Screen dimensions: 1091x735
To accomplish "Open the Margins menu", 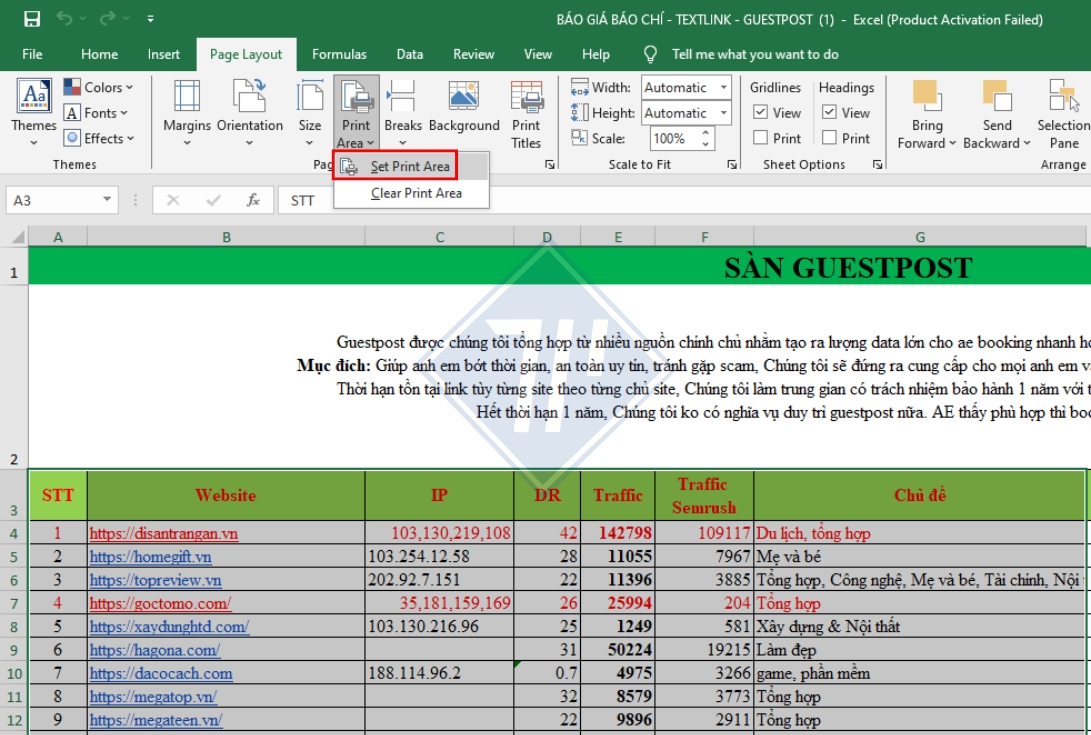I will tap(187, 111).
